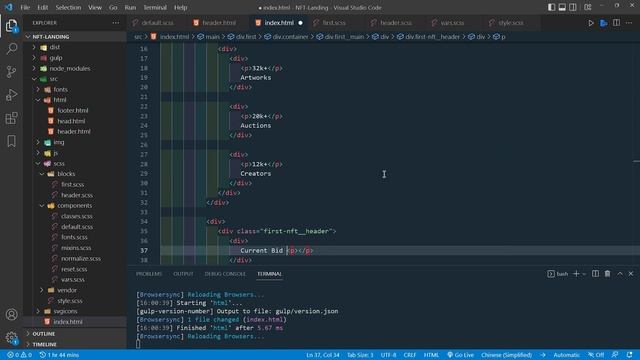640x360 pixels.
Task: Toggle panel layout icon
Action: 562,7
